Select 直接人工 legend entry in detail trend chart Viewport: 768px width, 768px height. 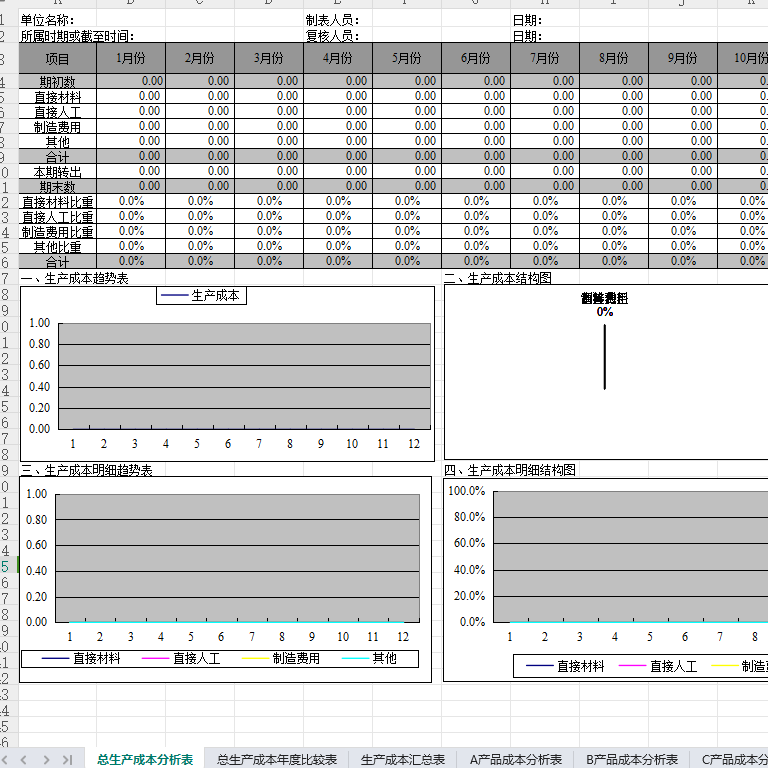coord(181,658)
